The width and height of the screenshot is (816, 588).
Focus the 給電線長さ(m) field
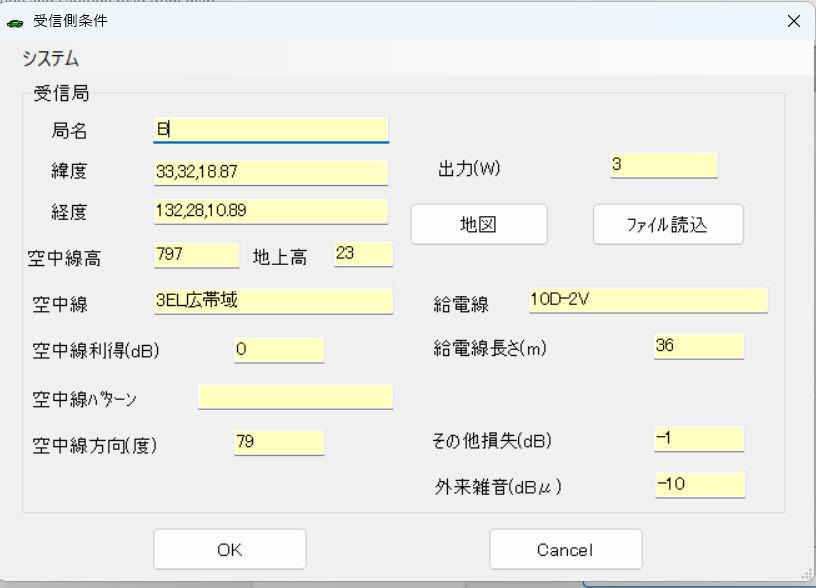tap(698, 346)
